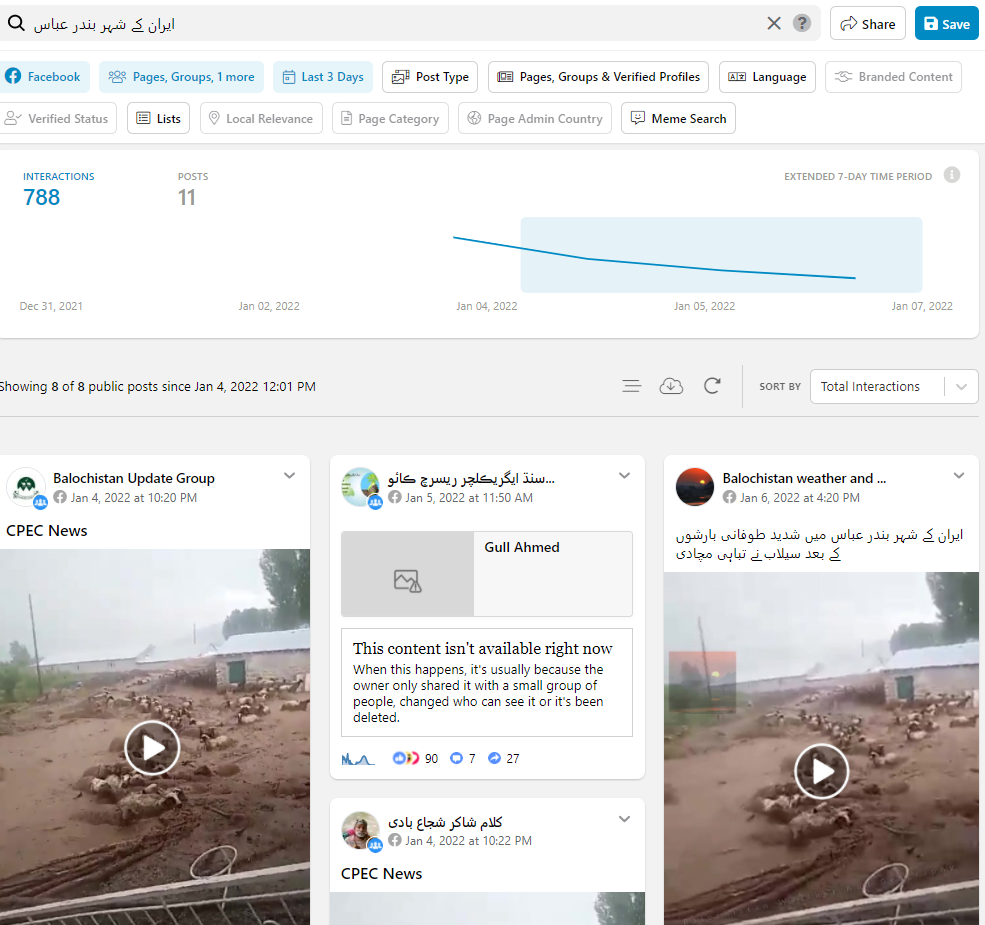
Task: Open the Page Admin Country filter
Action: [535, 118]
